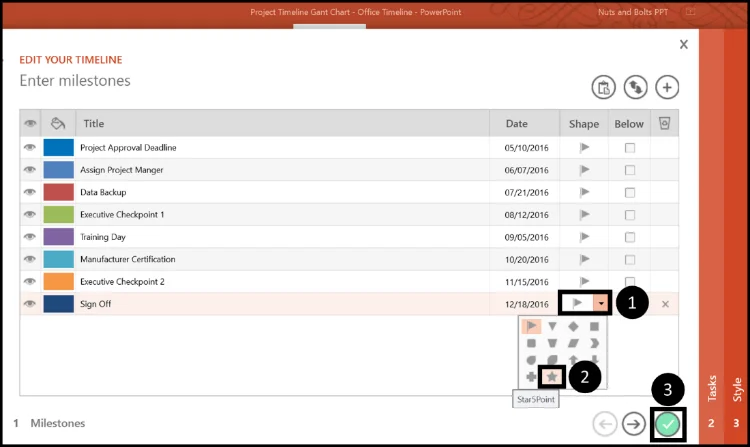Choose the parallelogram shape in the palette
This screenshot has width=750, height=447.
(x=573, y=343)
